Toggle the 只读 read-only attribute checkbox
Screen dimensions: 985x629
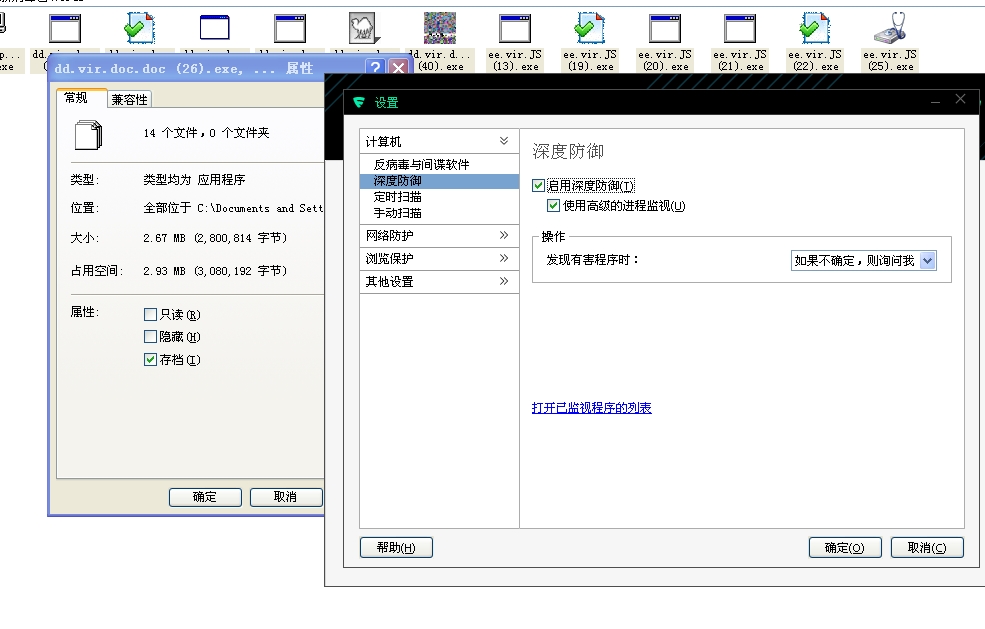click(151, 315)
